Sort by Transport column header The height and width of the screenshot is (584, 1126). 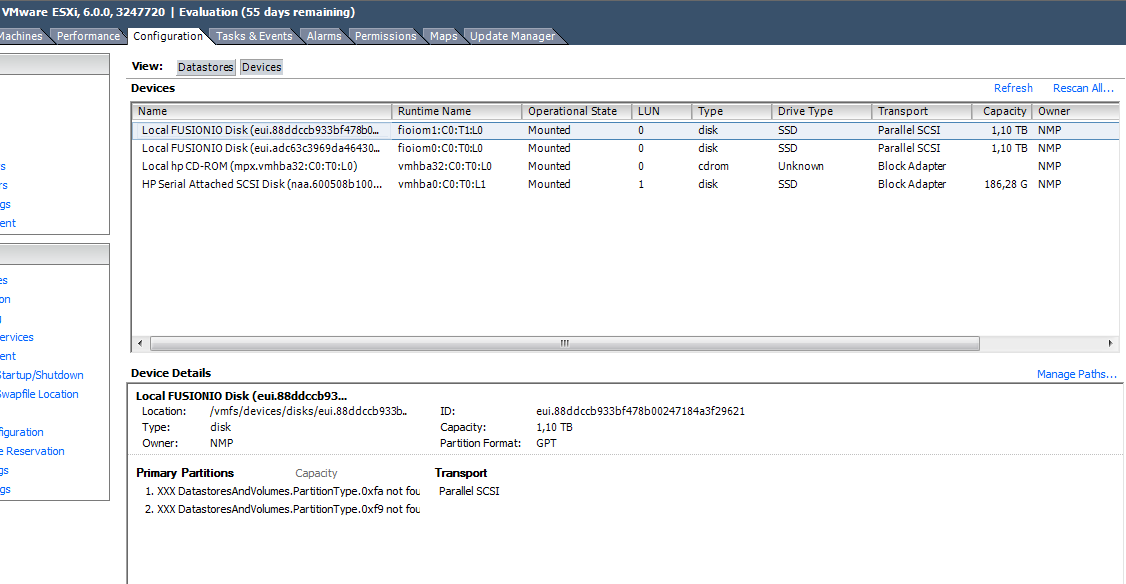921,111
